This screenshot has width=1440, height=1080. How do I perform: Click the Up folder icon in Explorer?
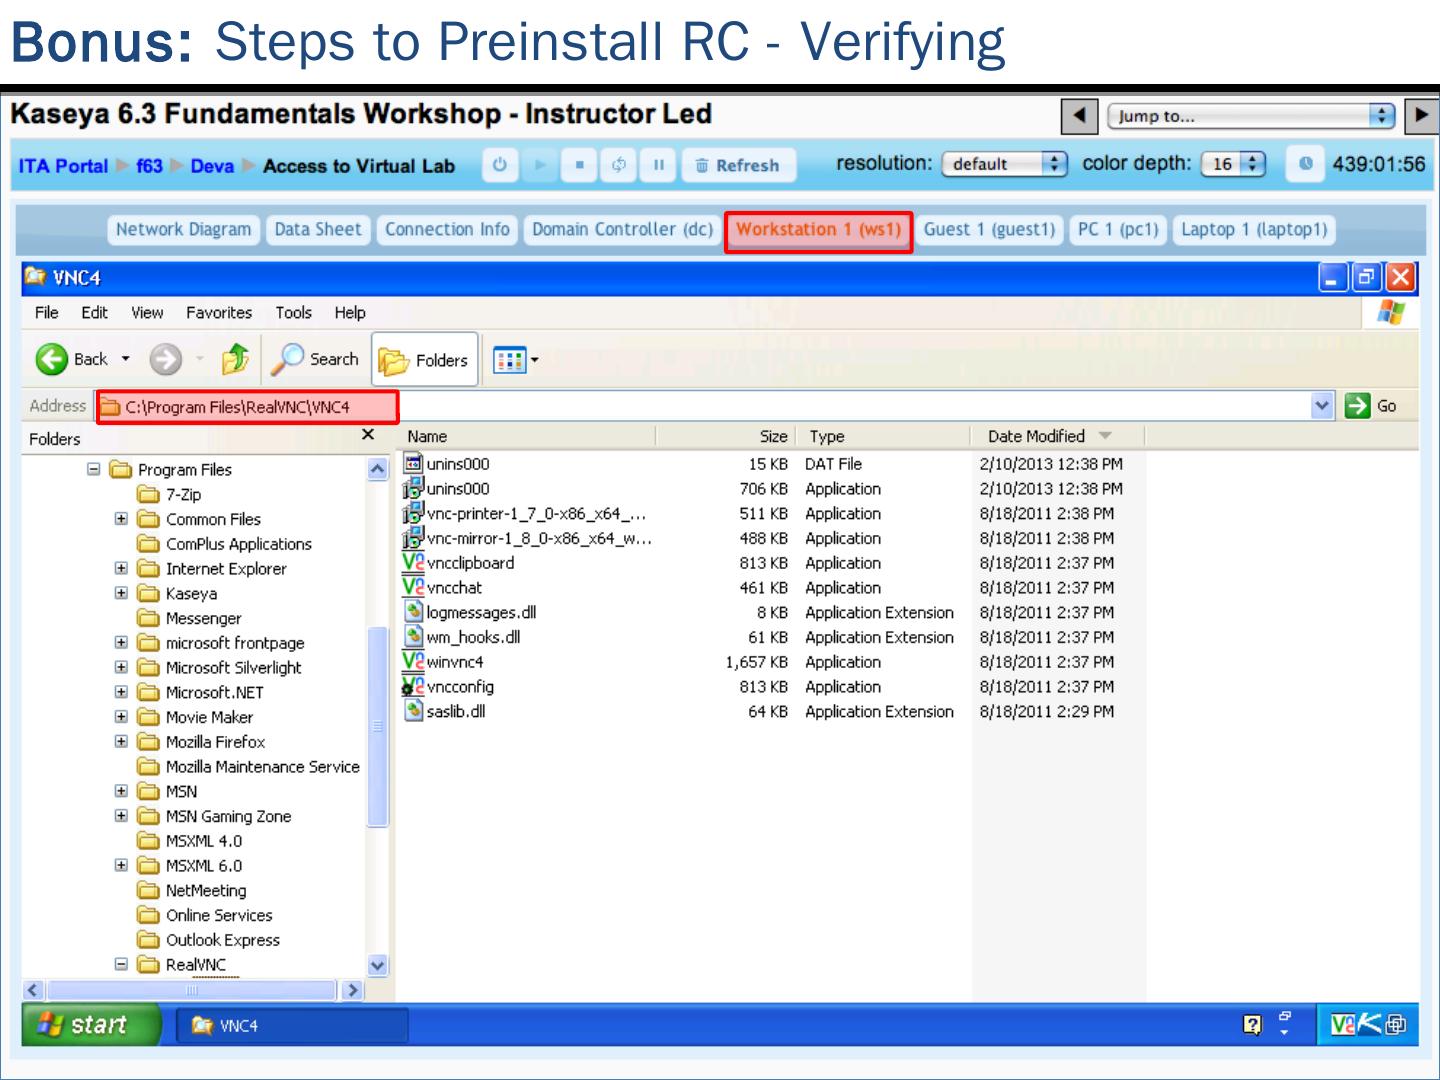pyautogui.click(x=236, y=359)
